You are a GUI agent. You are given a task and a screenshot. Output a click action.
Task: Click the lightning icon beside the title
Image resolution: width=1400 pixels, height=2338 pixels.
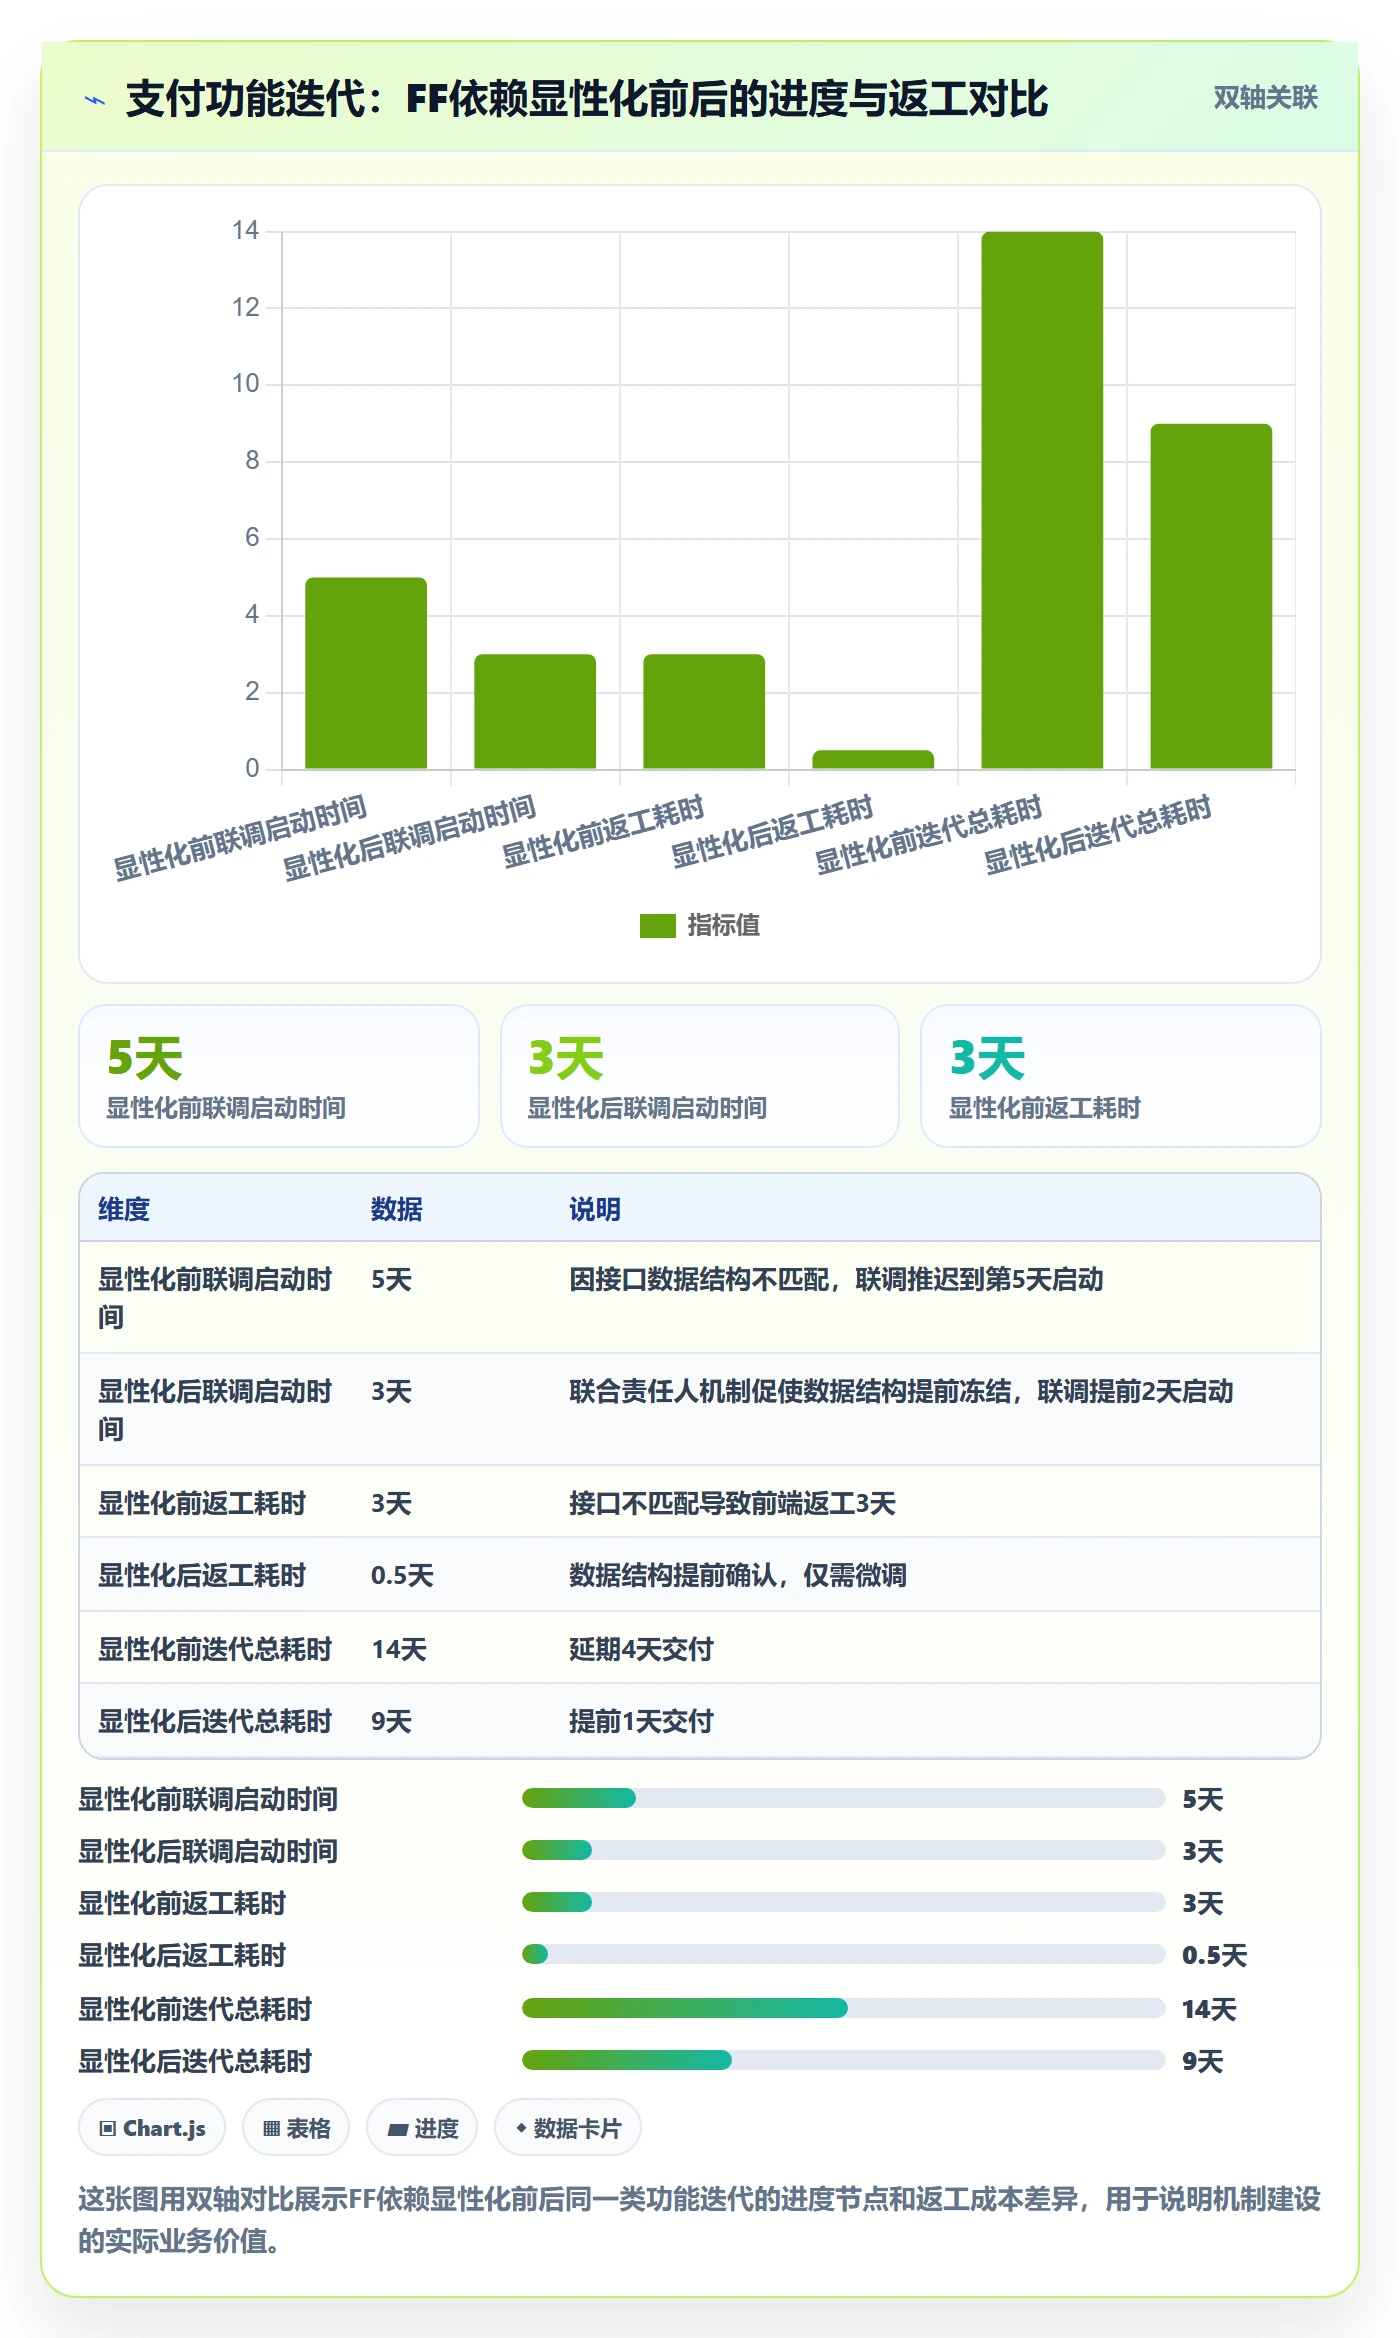tap(95, 100)
